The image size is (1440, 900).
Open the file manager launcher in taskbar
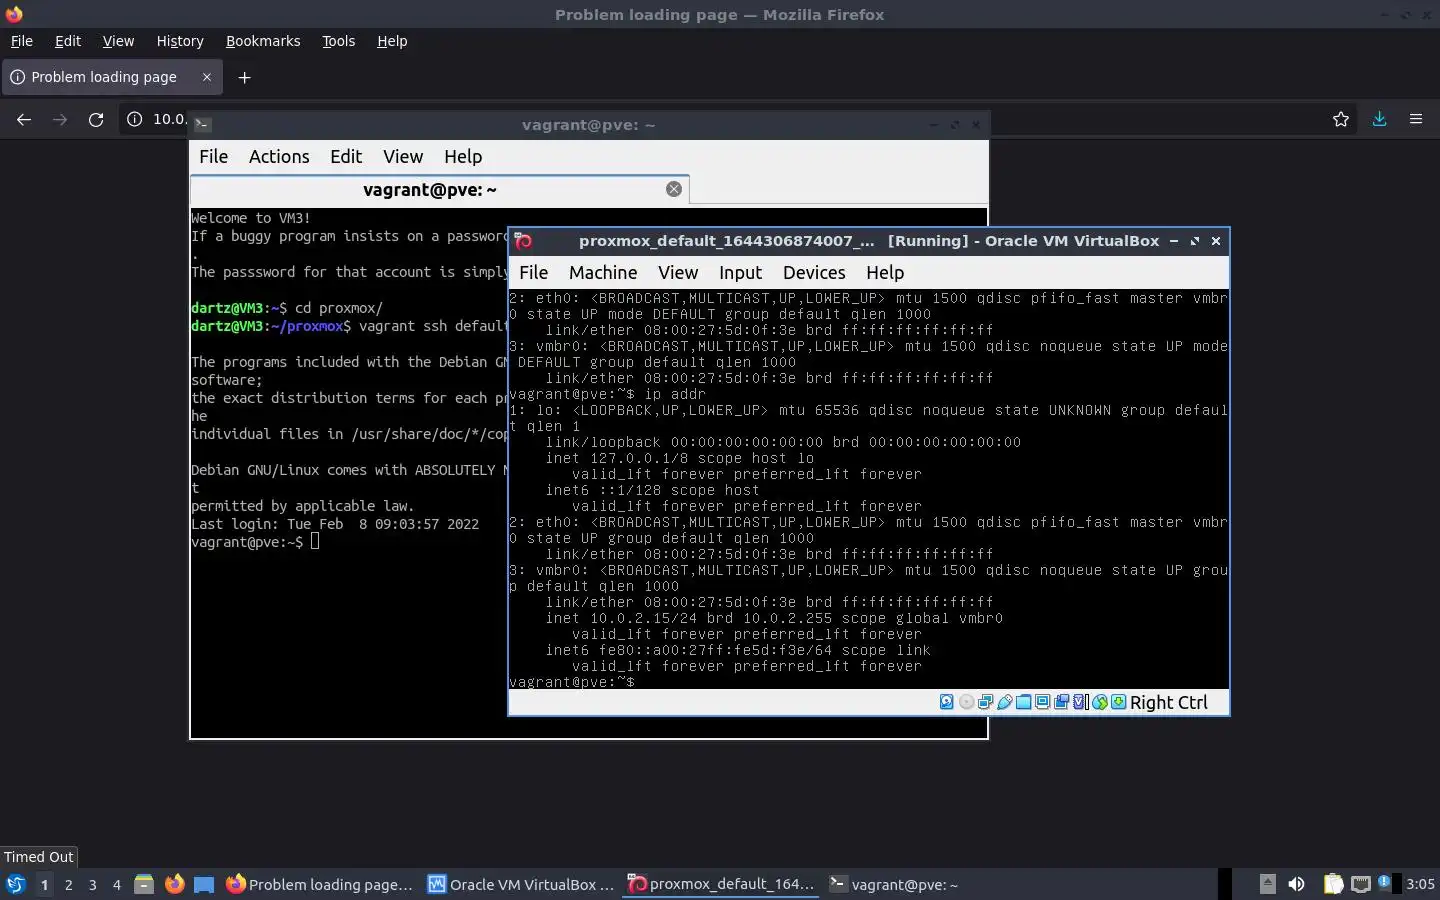pyautogui.click(x=144, y=884)
